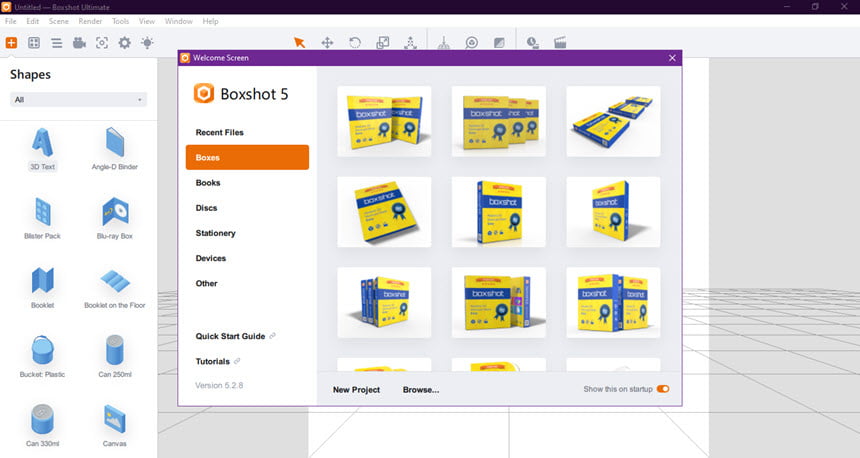Click the focus frame toolbar icon
This screenshot has width=860, height=458.
pos(102,42)
